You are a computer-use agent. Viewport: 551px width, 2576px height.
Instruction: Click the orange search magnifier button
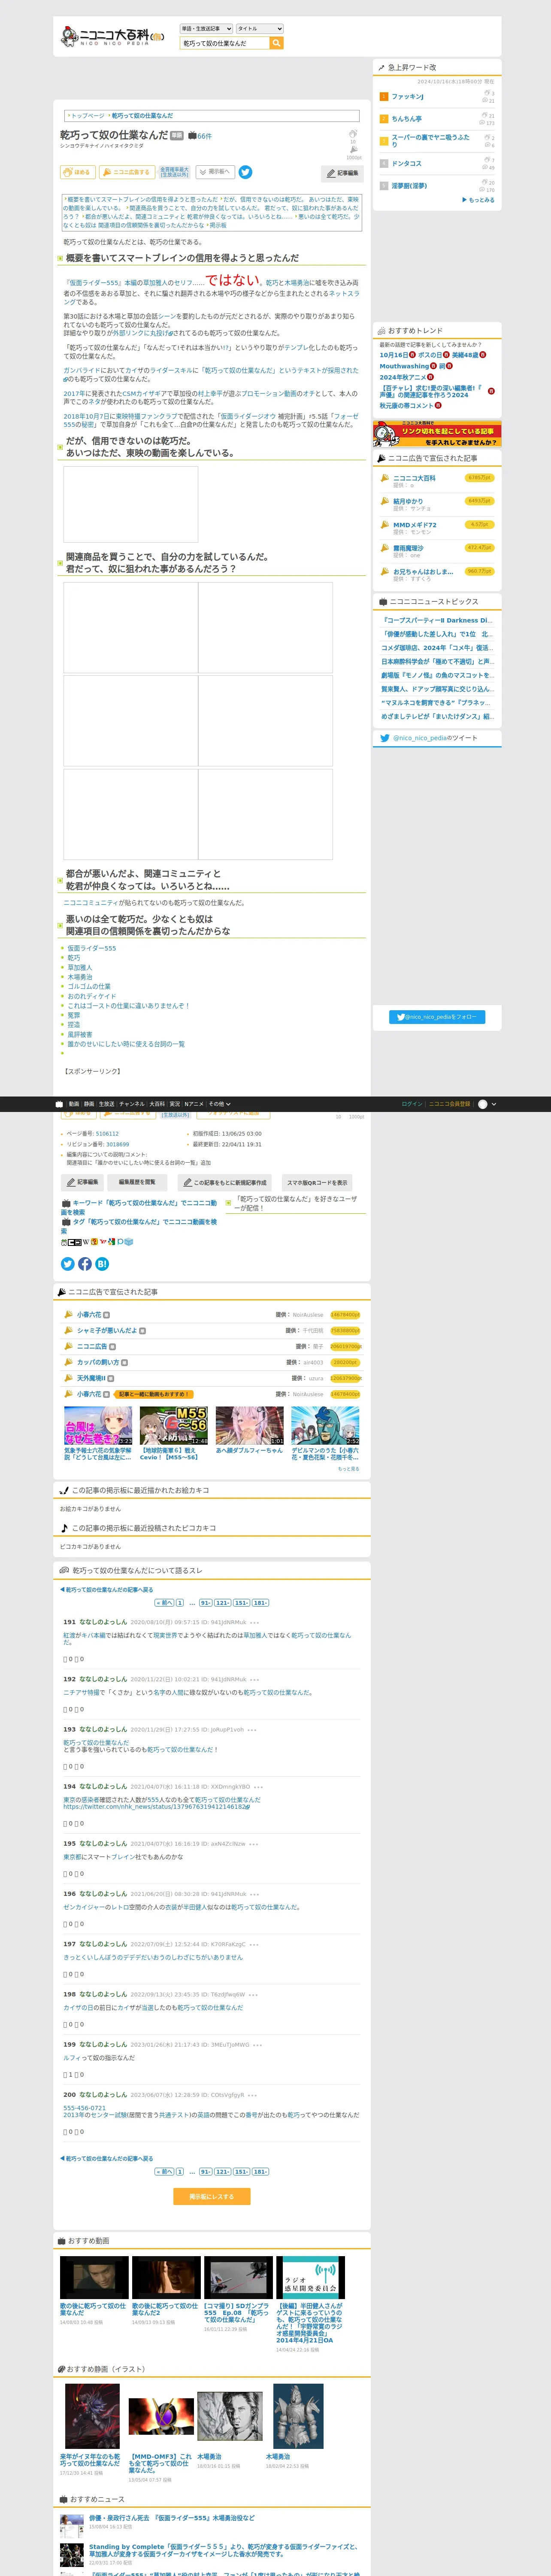click(277, 43)
